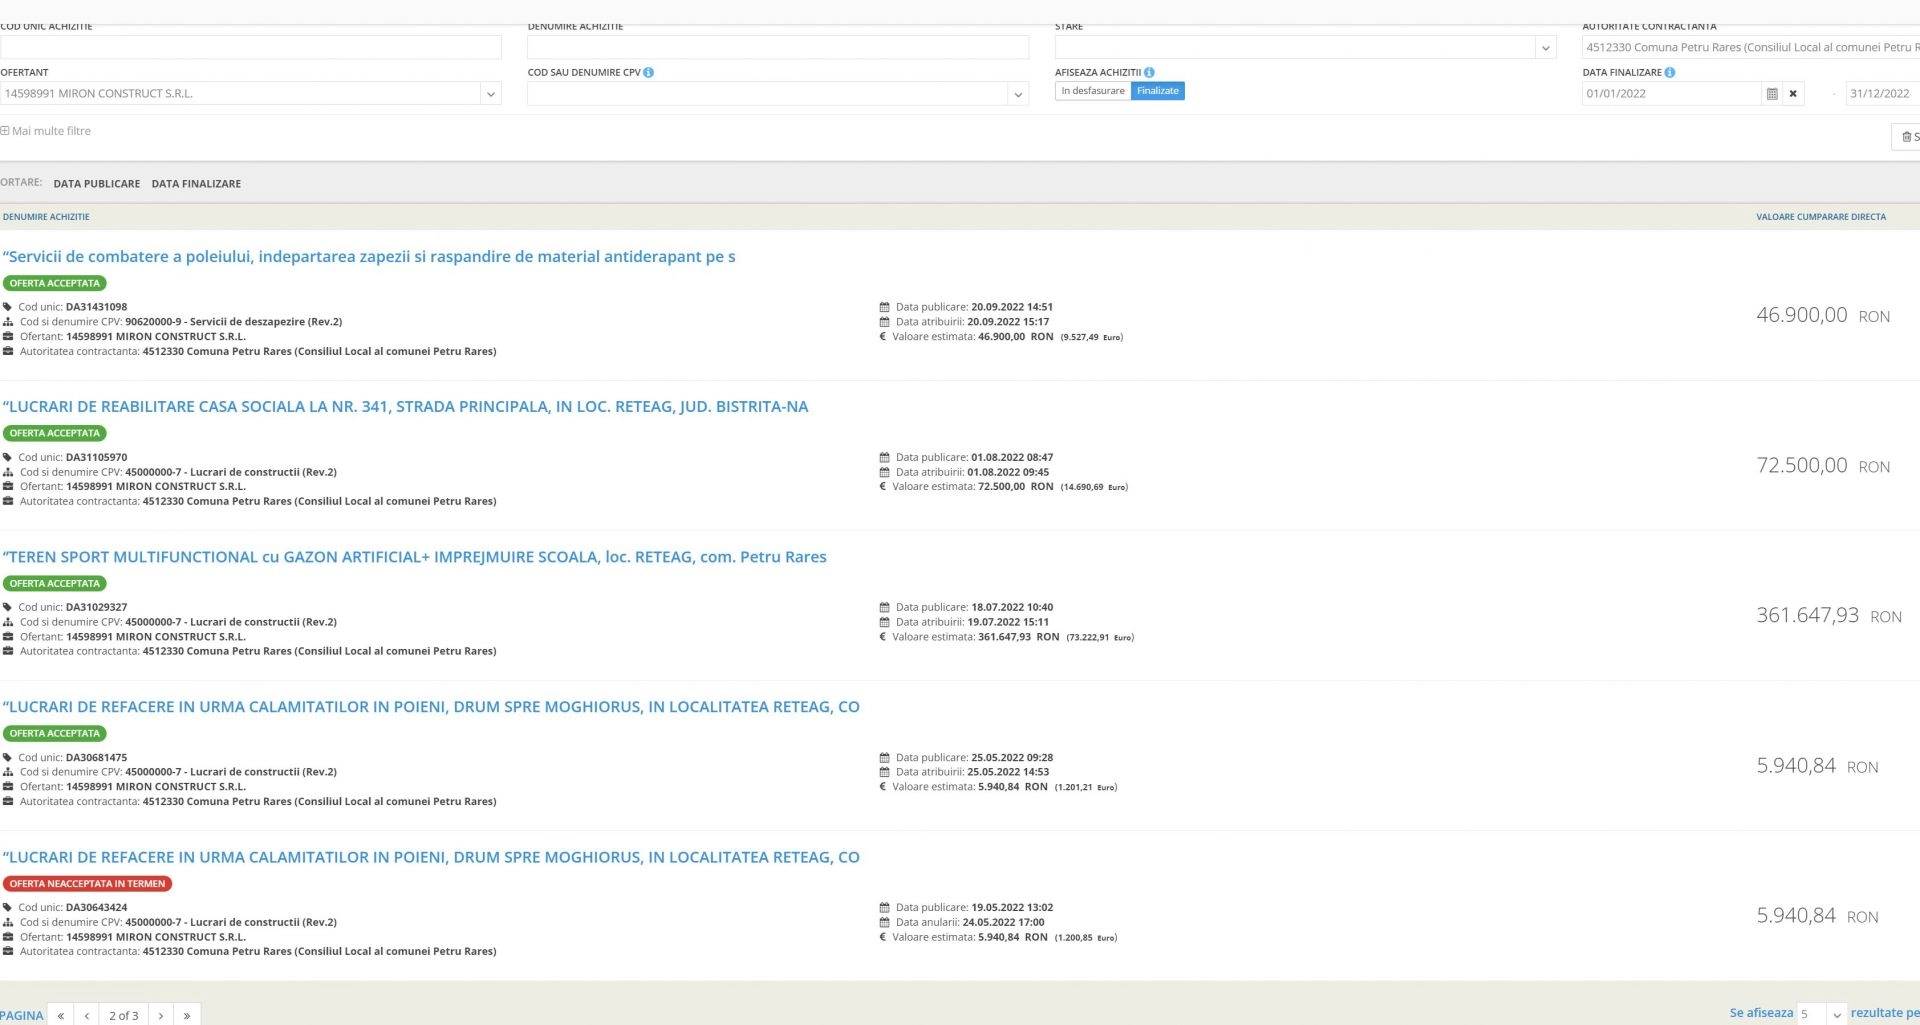
Task: Open the STARE dropdown
Action: tap(1545, 47)
